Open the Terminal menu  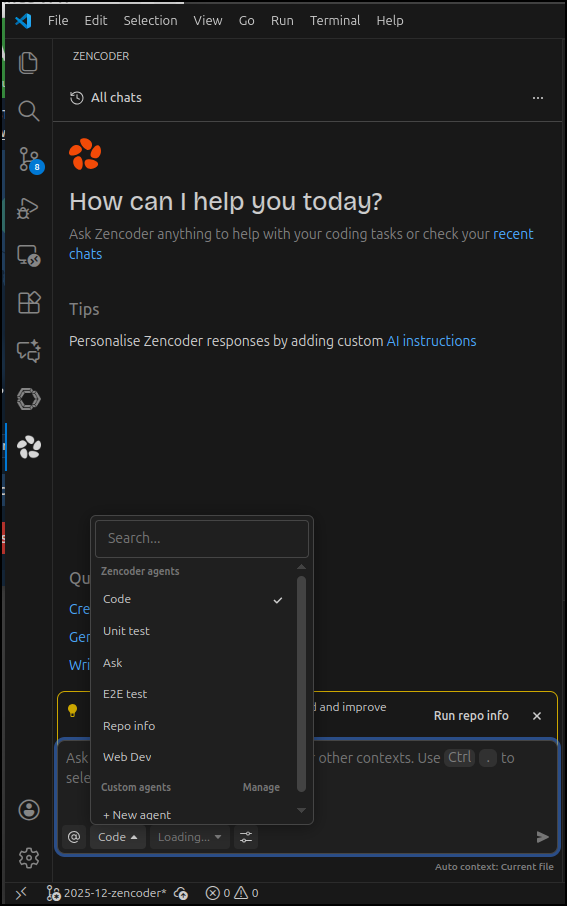pos(335,21)
